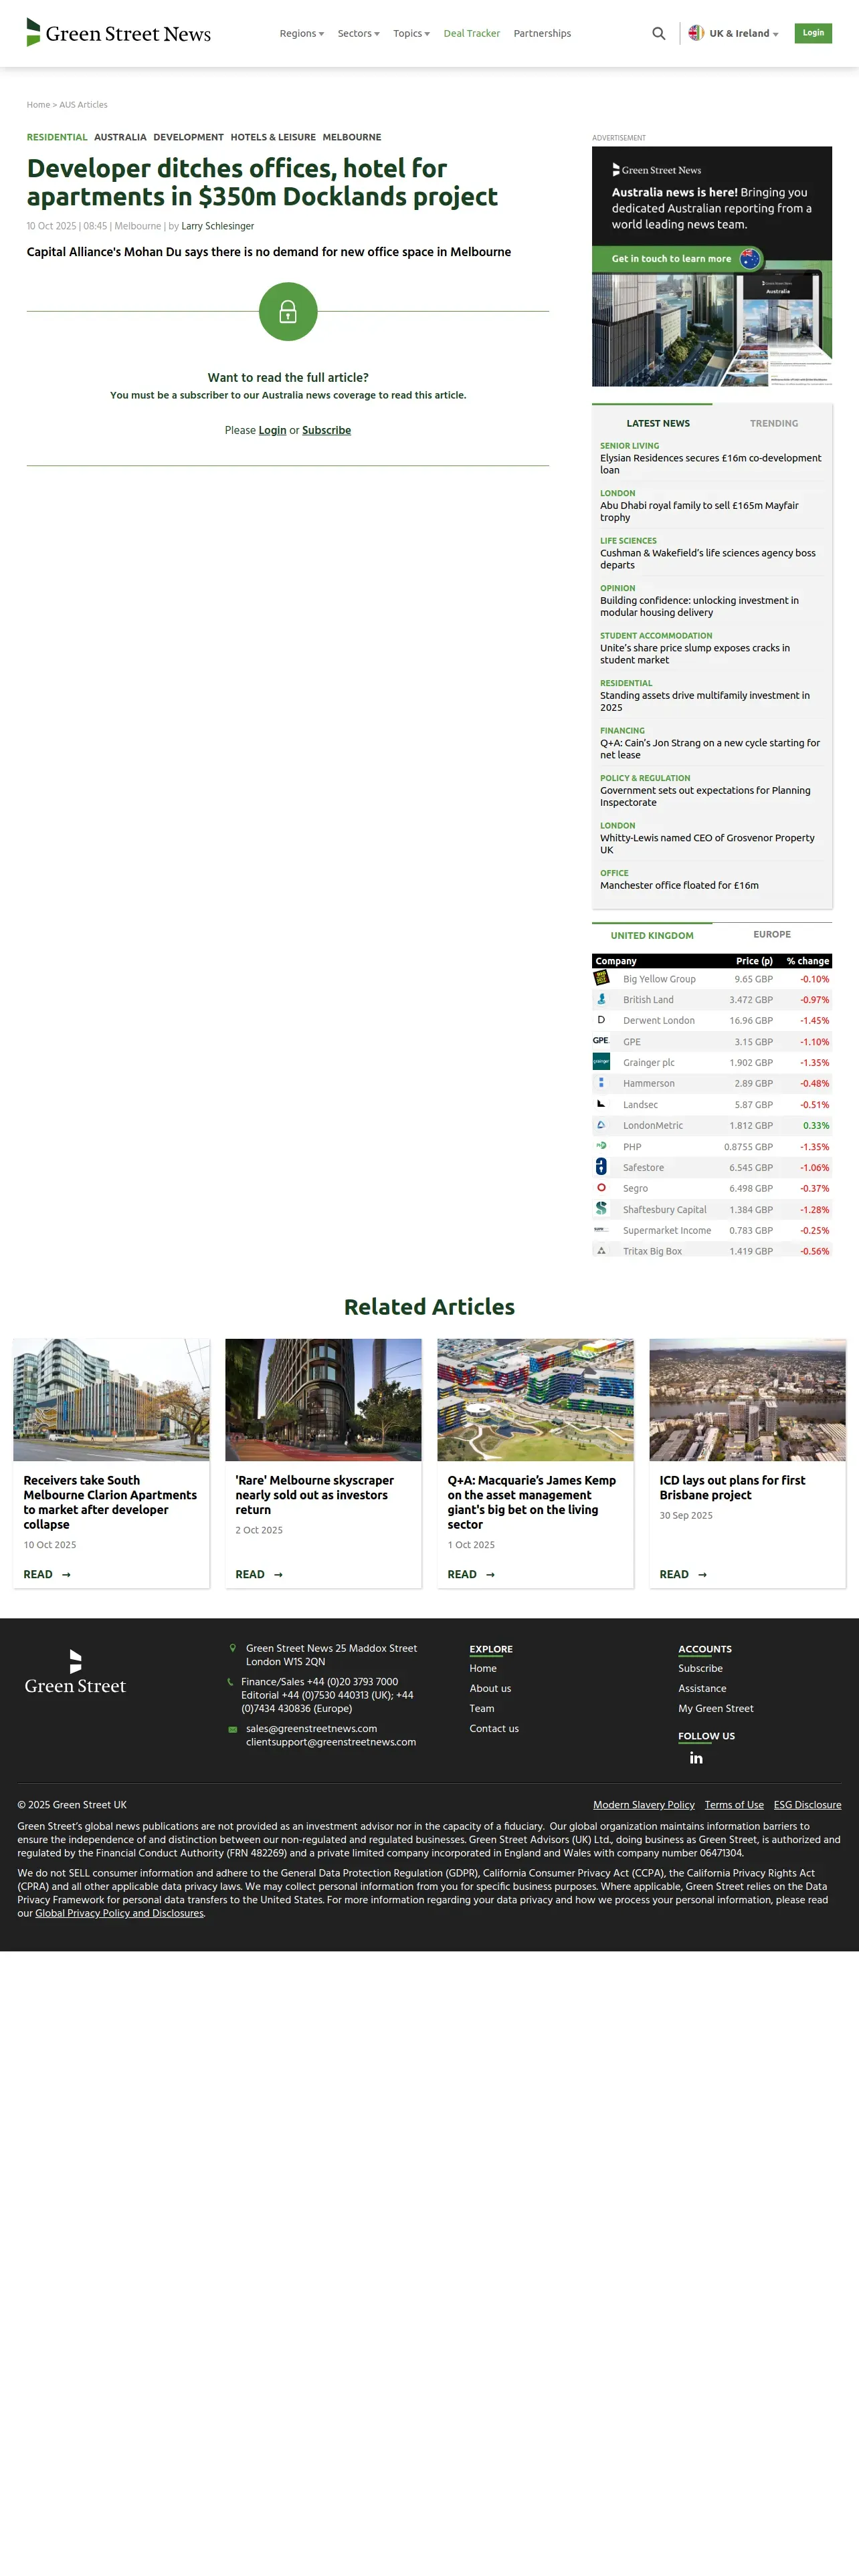Click the Green Street News logo

pos(118,33)
